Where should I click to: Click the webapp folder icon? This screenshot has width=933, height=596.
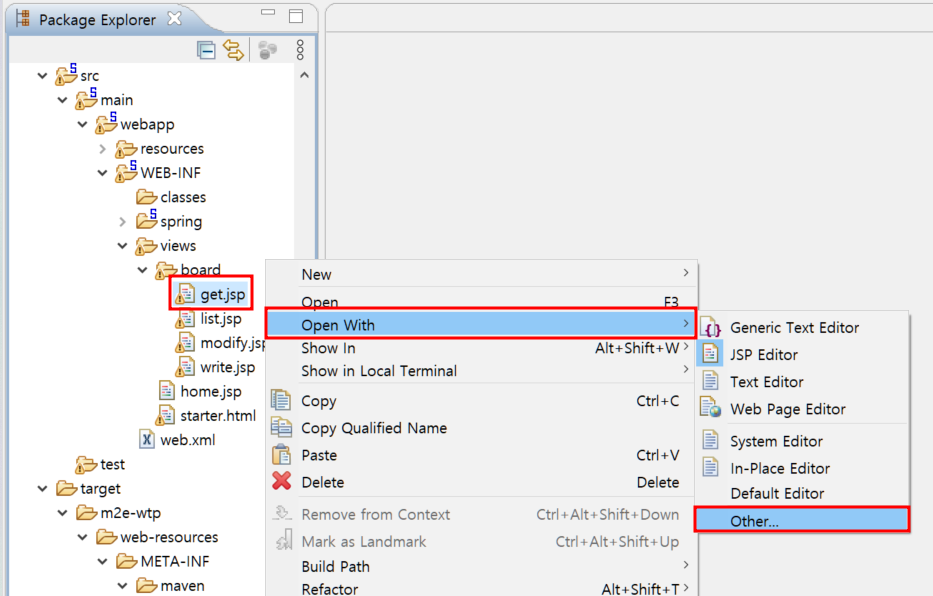pos(106,123)
